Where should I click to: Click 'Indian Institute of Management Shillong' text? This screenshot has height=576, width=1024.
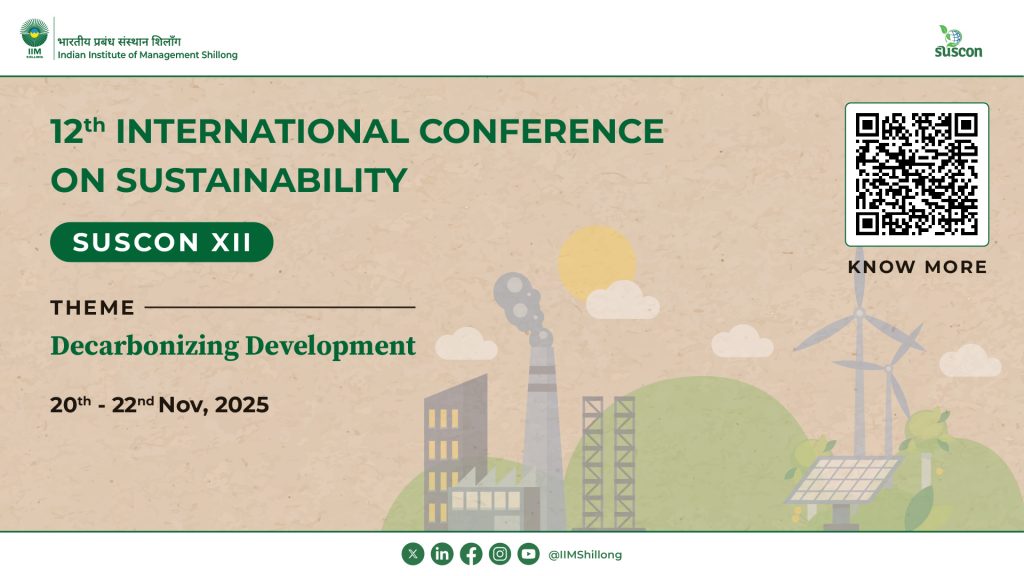tap(148, 55)
